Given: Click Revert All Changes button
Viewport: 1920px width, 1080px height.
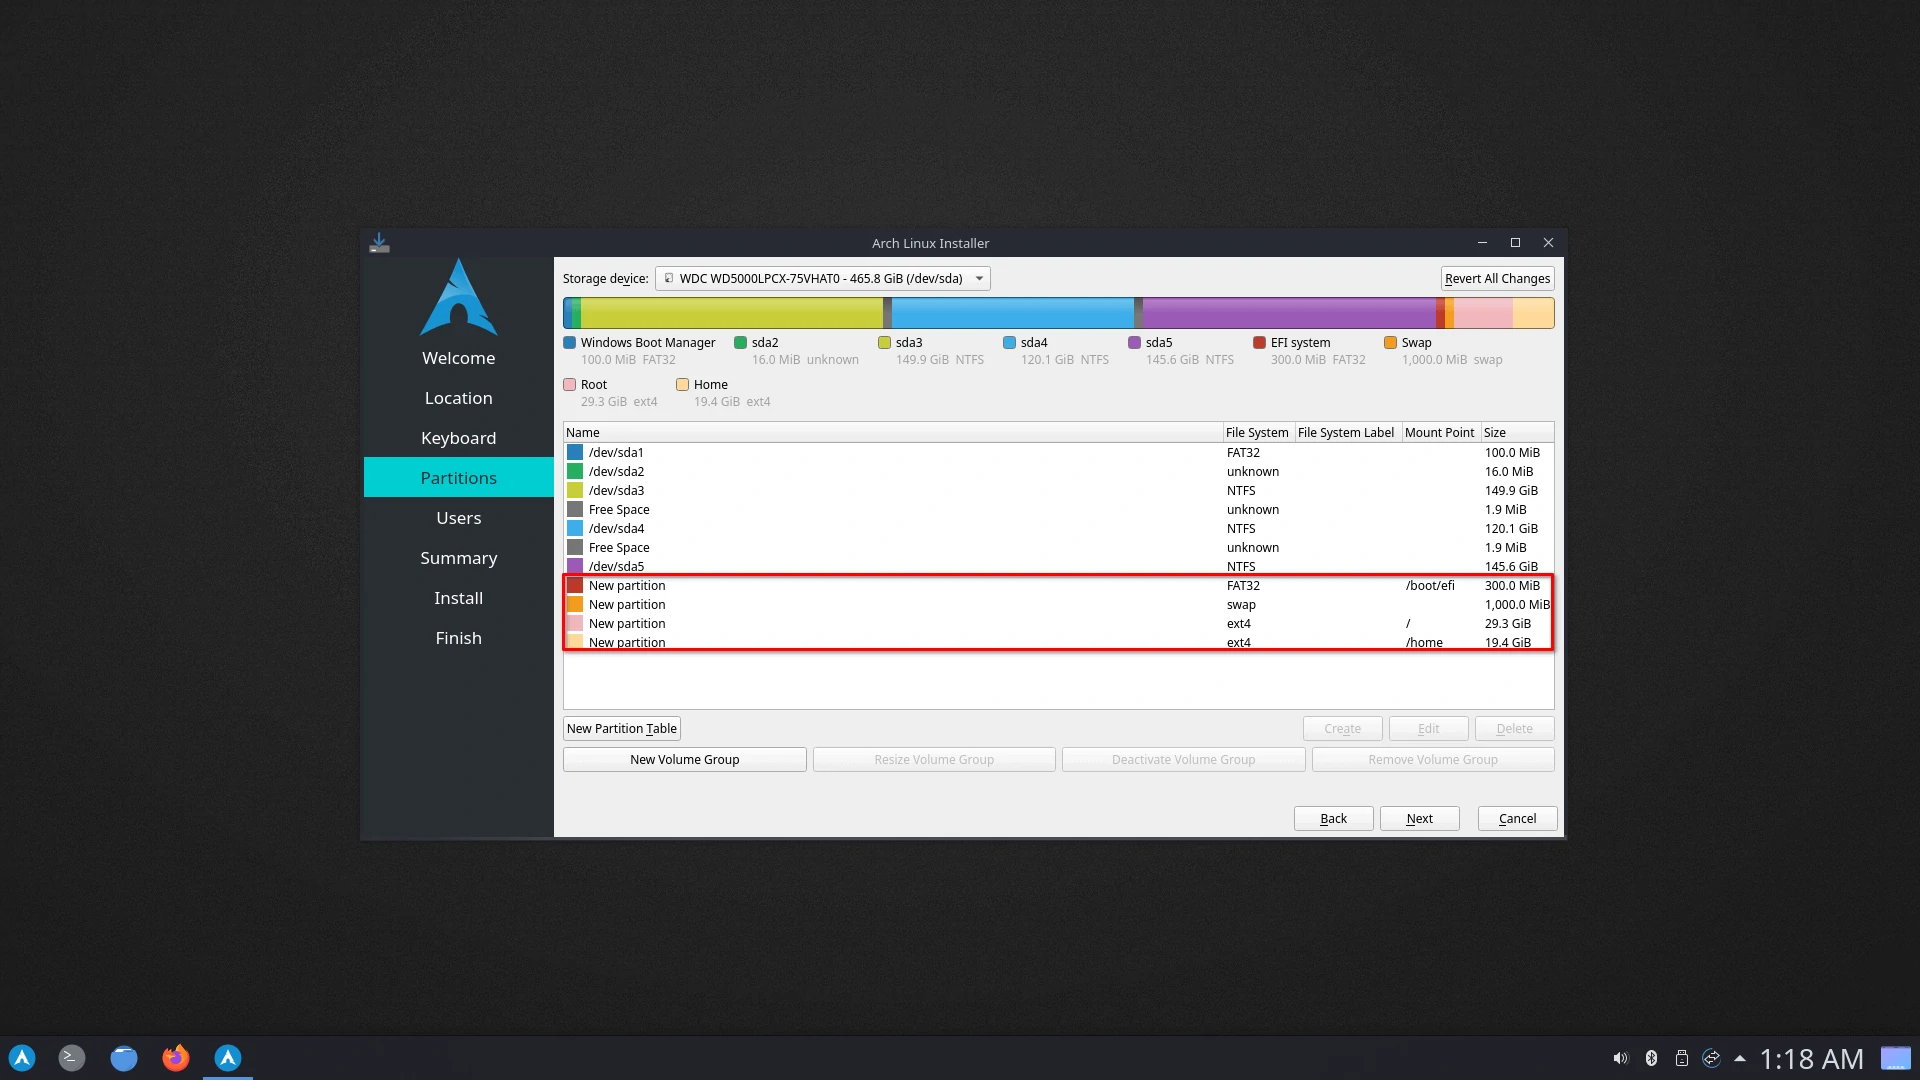Looking at the screenshot, I should click(x=1497, y=279).
